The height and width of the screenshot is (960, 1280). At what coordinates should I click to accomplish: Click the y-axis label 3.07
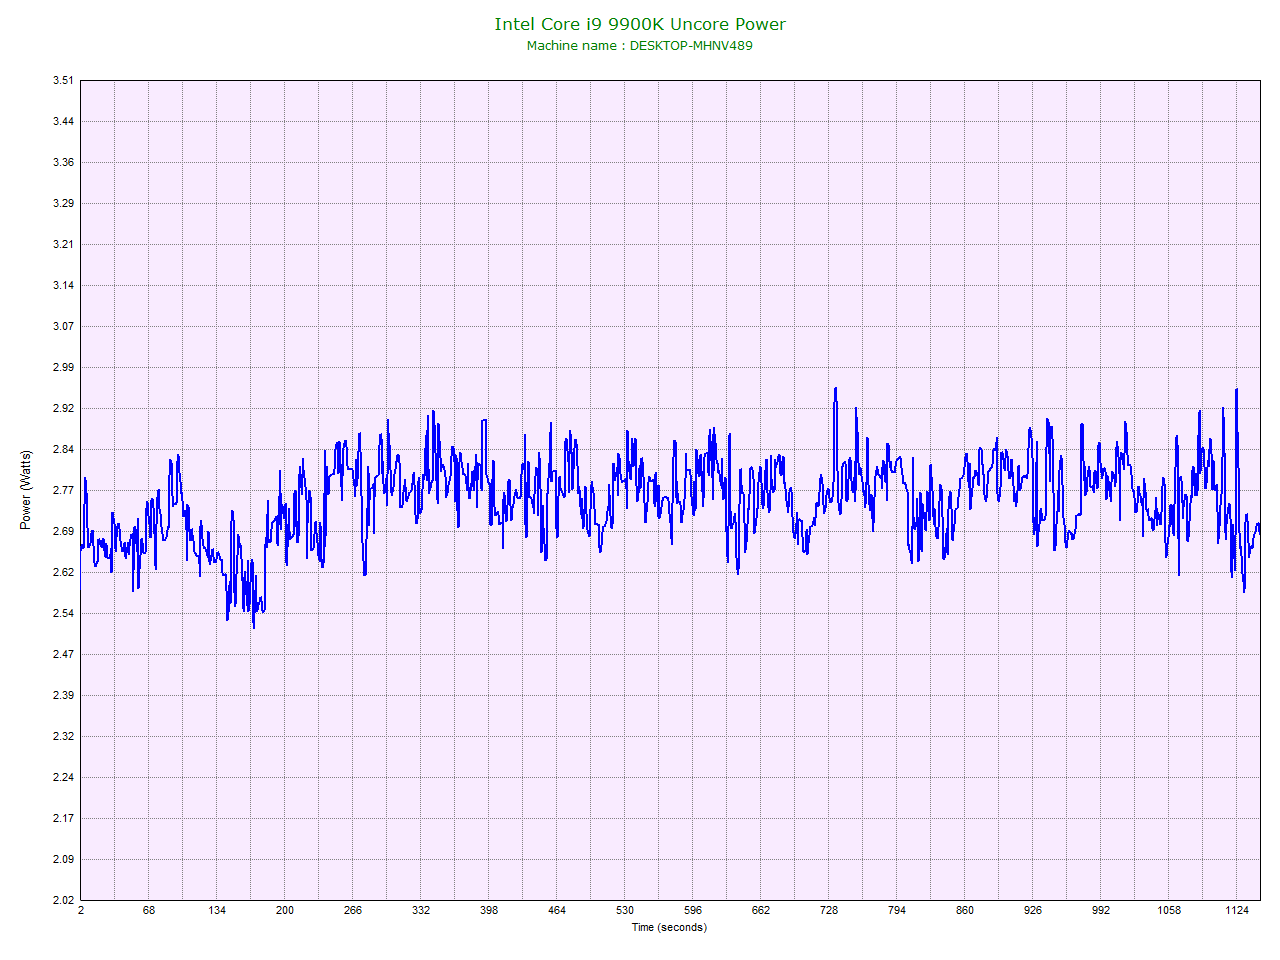(x=63, y=327)
